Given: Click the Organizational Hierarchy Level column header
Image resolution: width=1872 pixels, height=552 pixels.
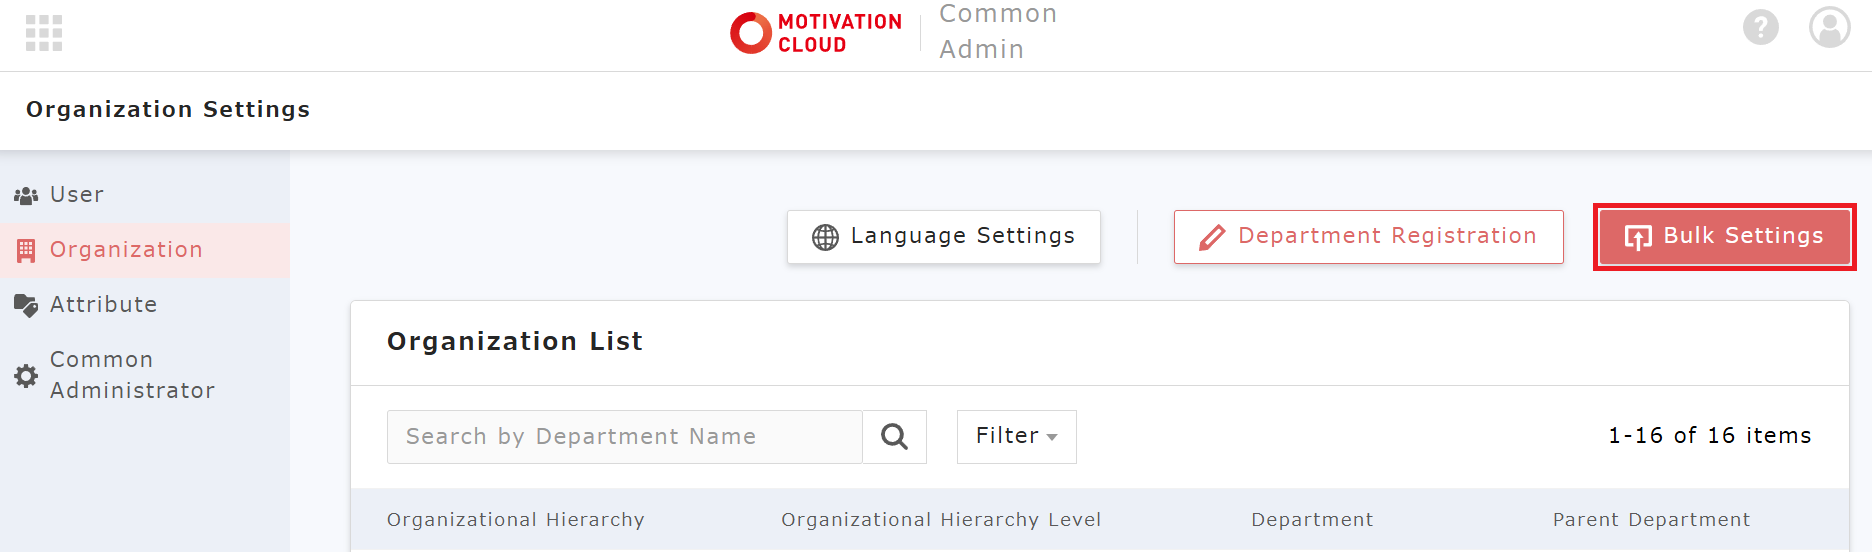Looking at the screenshot, I should 941,520.
